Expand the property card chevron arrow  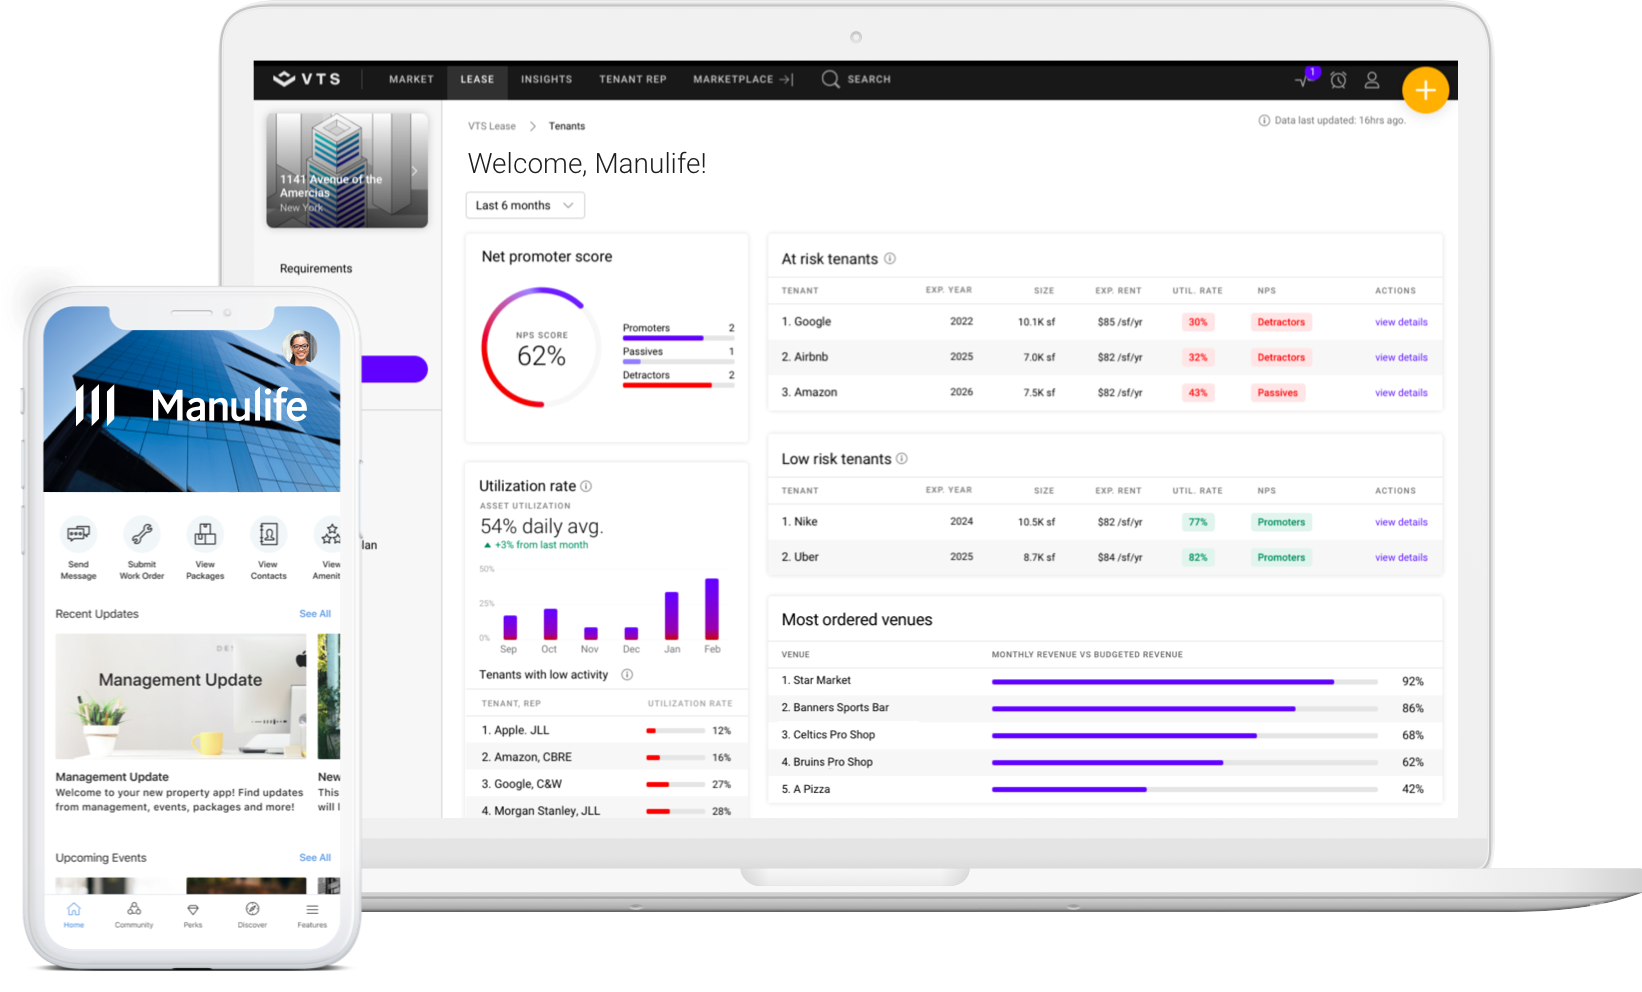(x=414, y=171)
